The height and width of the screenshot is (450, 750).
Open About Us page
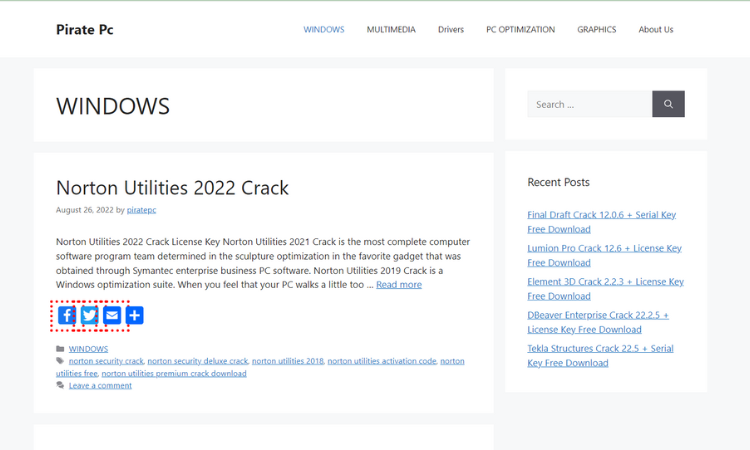tap(656, 30)
